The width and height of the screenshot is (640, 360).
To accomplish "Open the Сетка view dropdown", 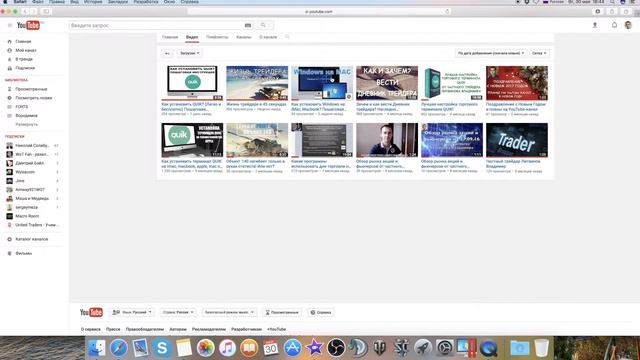I will tap(539, 53).
